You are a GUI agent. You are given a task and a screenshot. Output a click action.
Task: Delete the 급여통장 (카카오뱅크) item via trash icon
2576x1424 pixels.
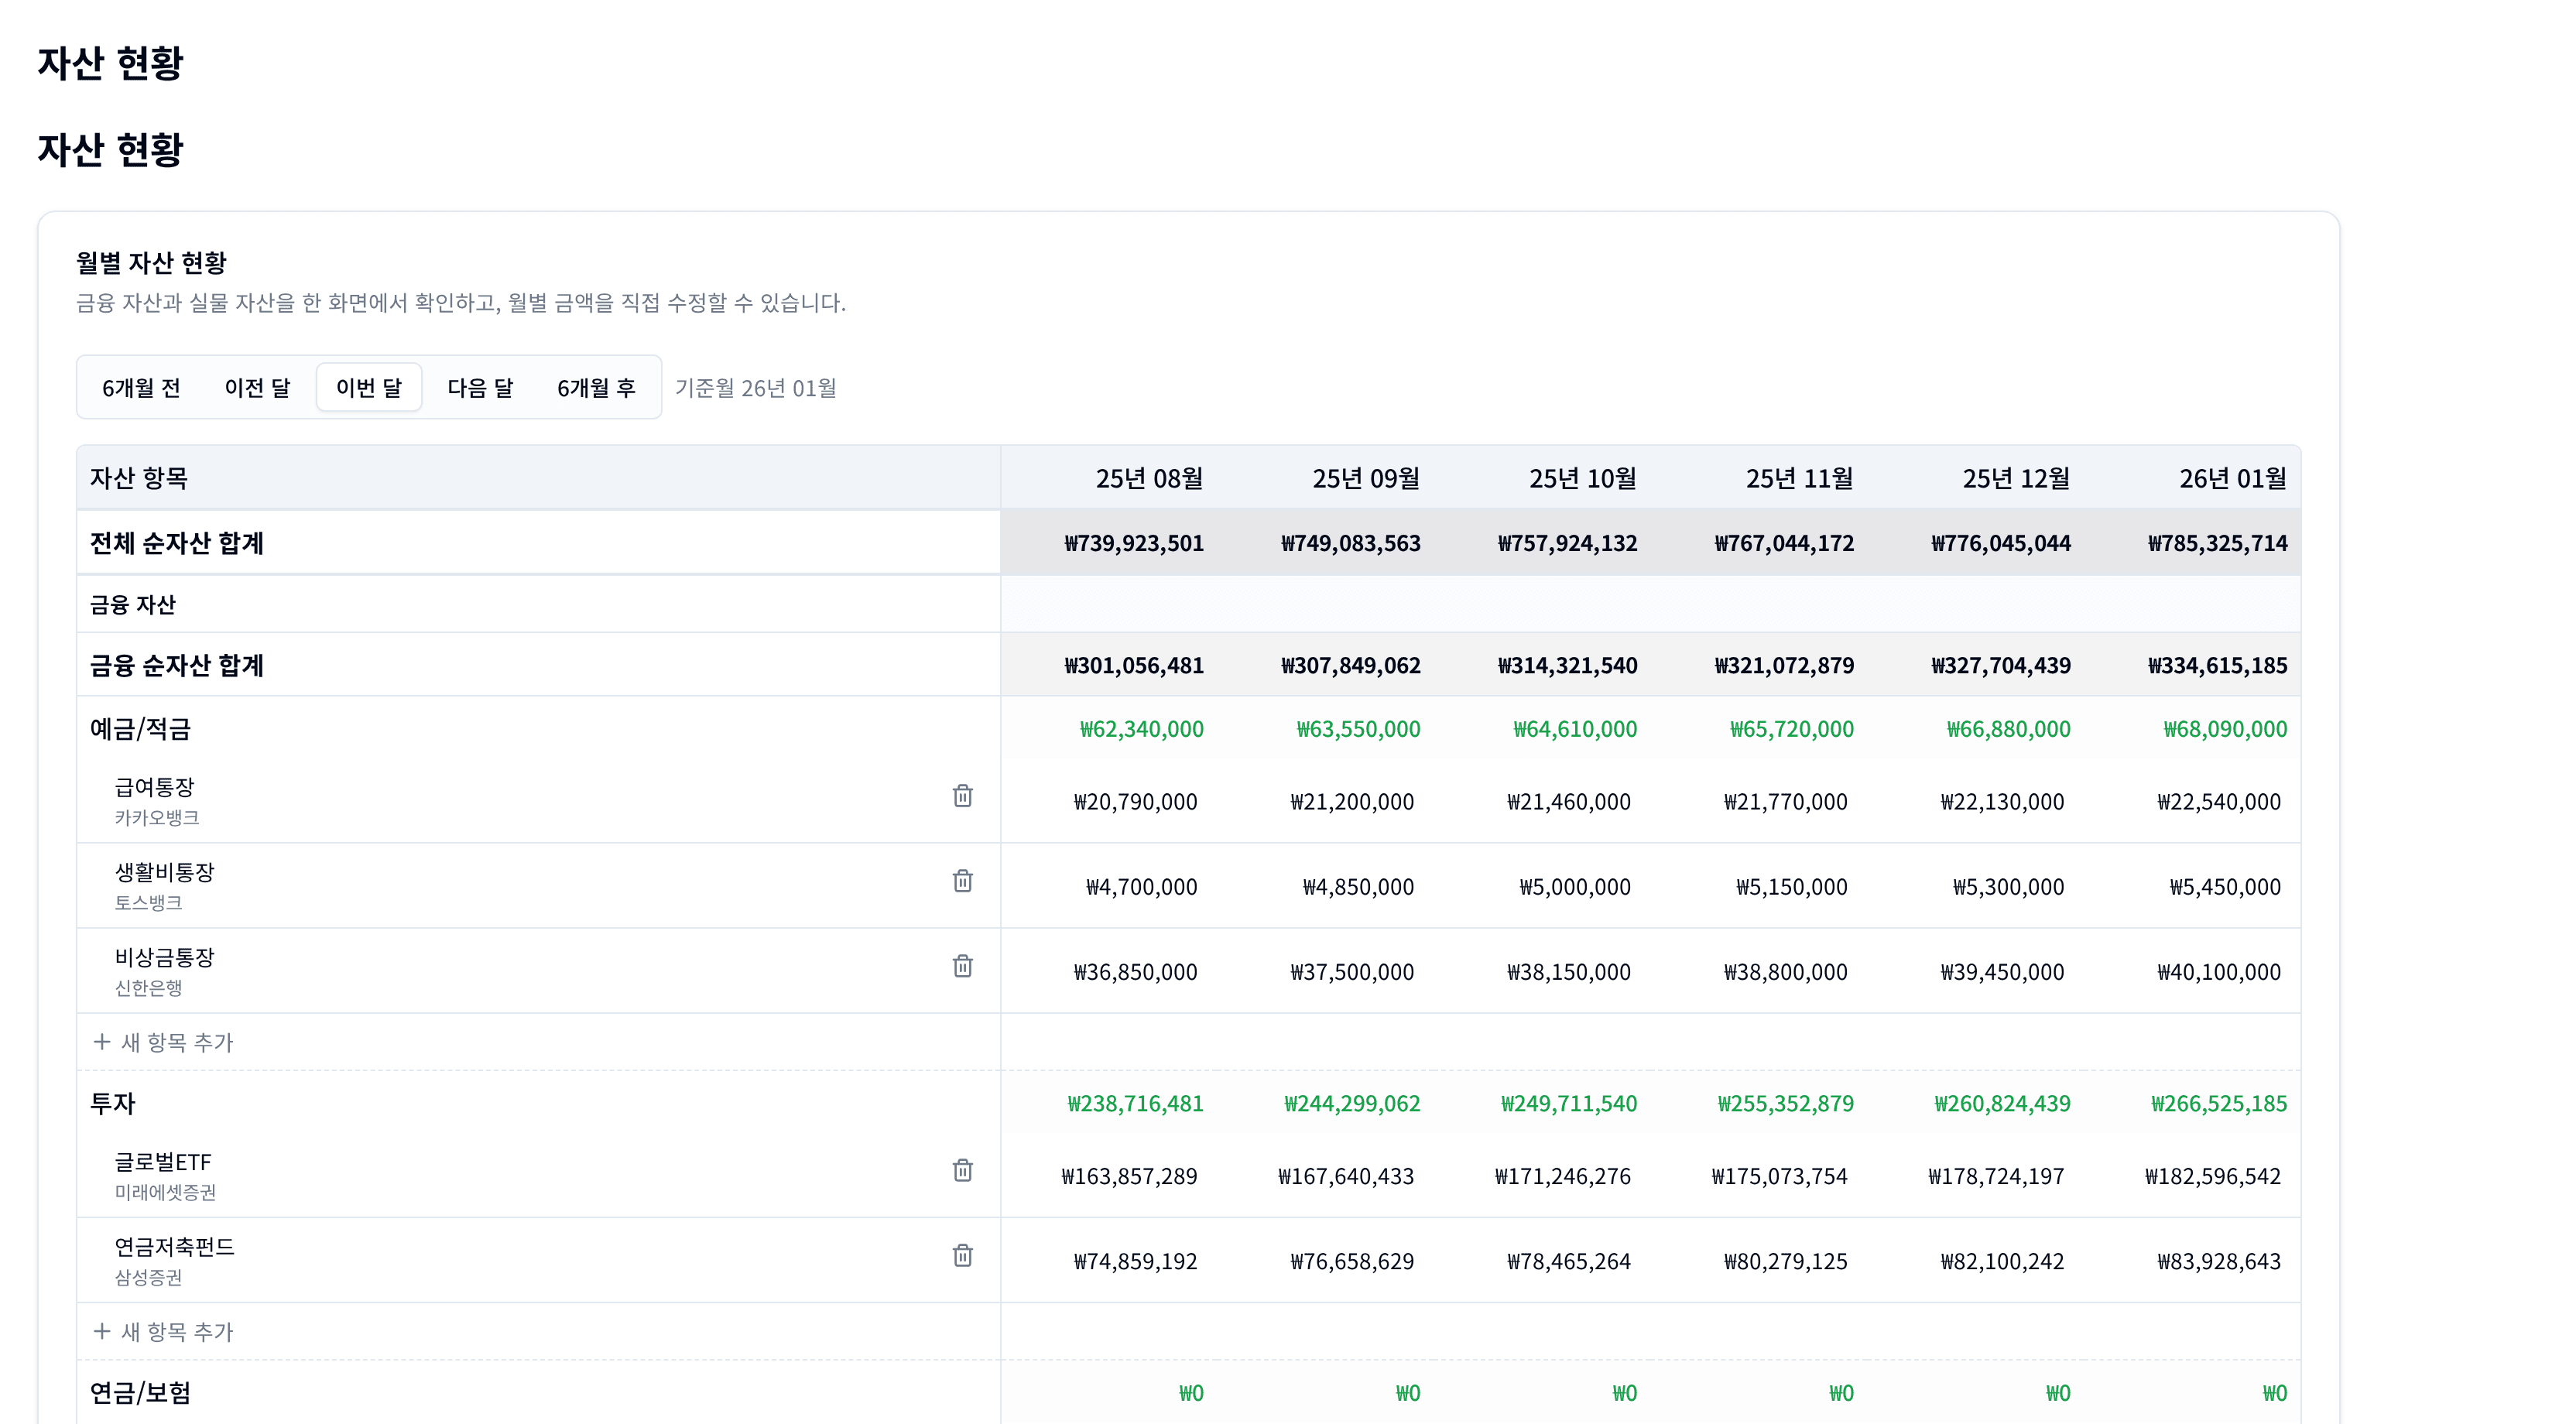[963, 797]
